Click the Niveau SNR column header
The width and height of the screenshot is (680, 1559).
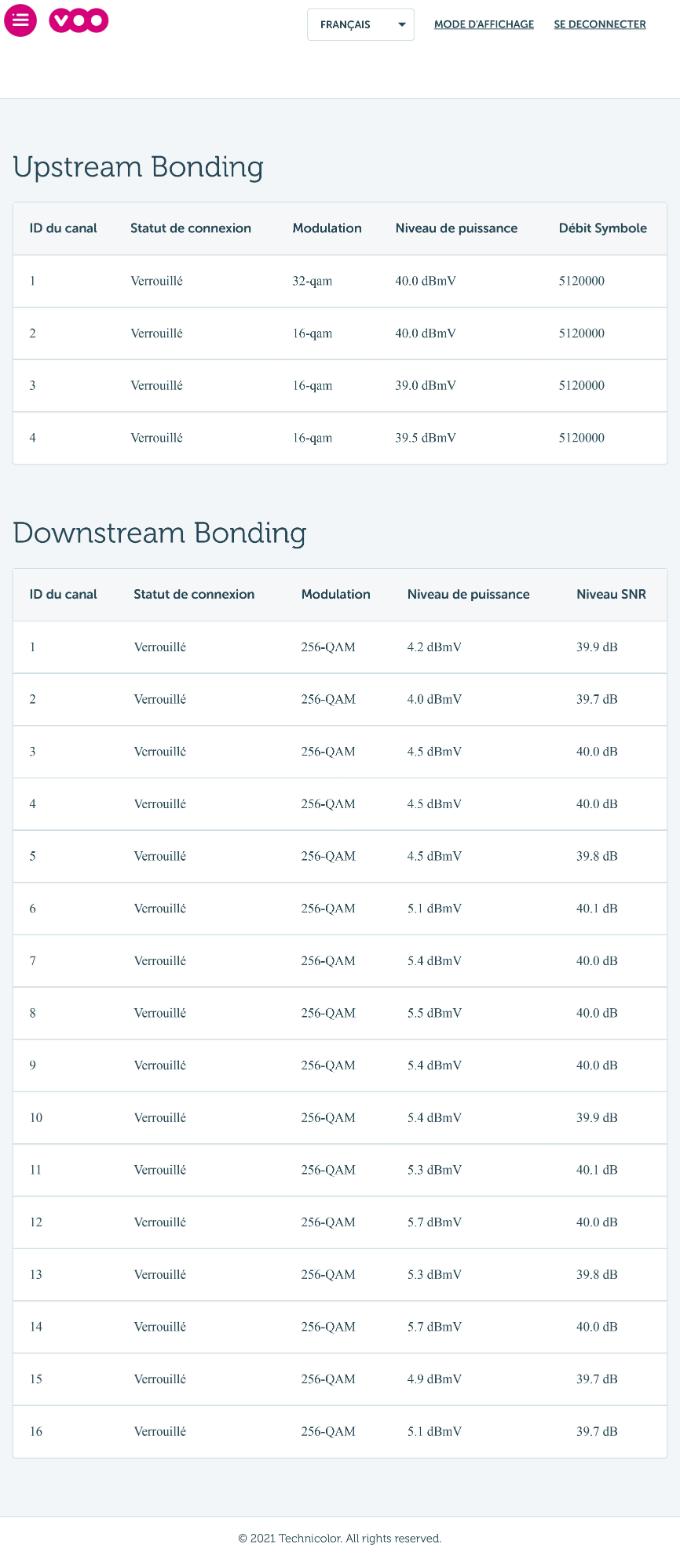pyautogui.click(x=610, y=594)
